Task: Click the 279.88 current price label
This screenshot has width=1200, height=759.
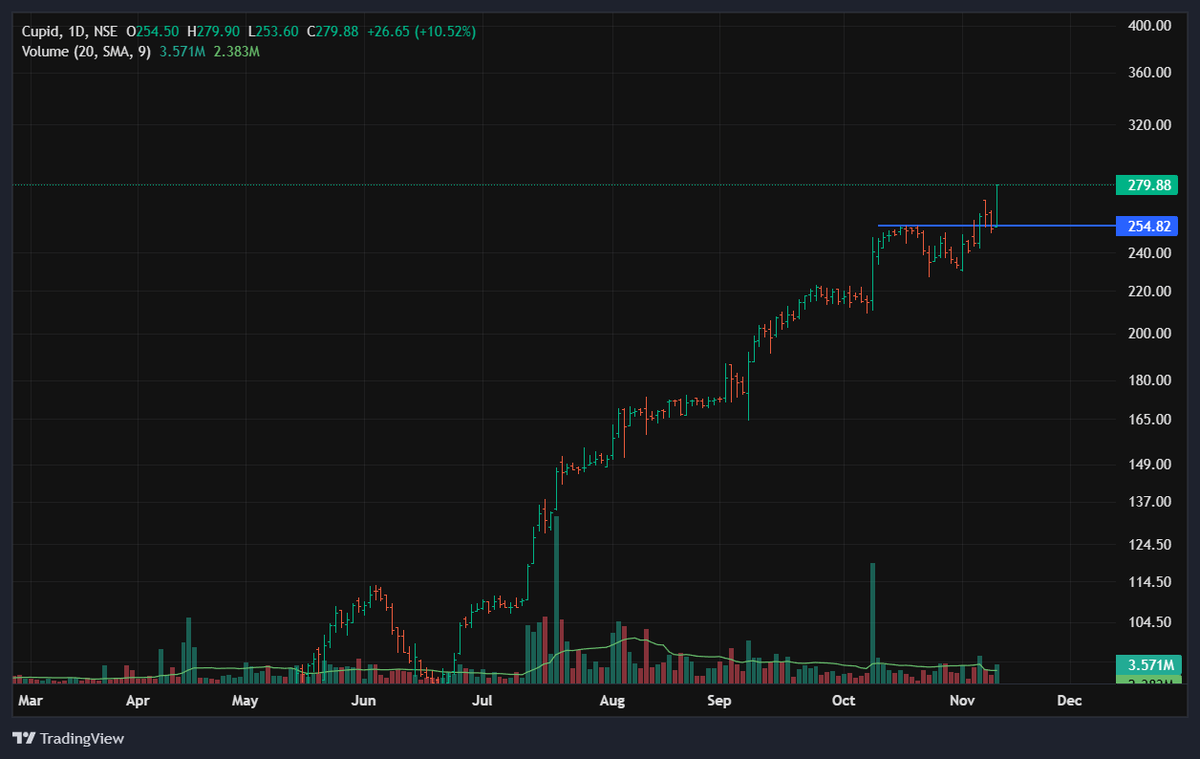Action: tap(1147, 185)
